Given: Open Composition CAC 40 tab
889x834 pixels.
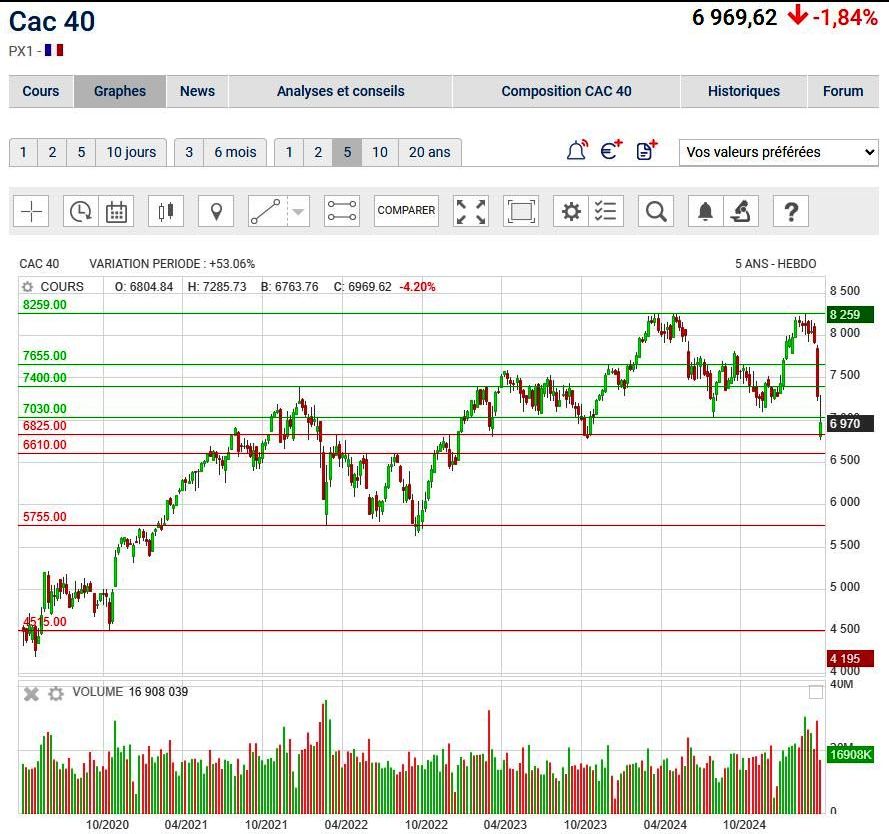Looking at the screenshot, I should coord(566,91).
